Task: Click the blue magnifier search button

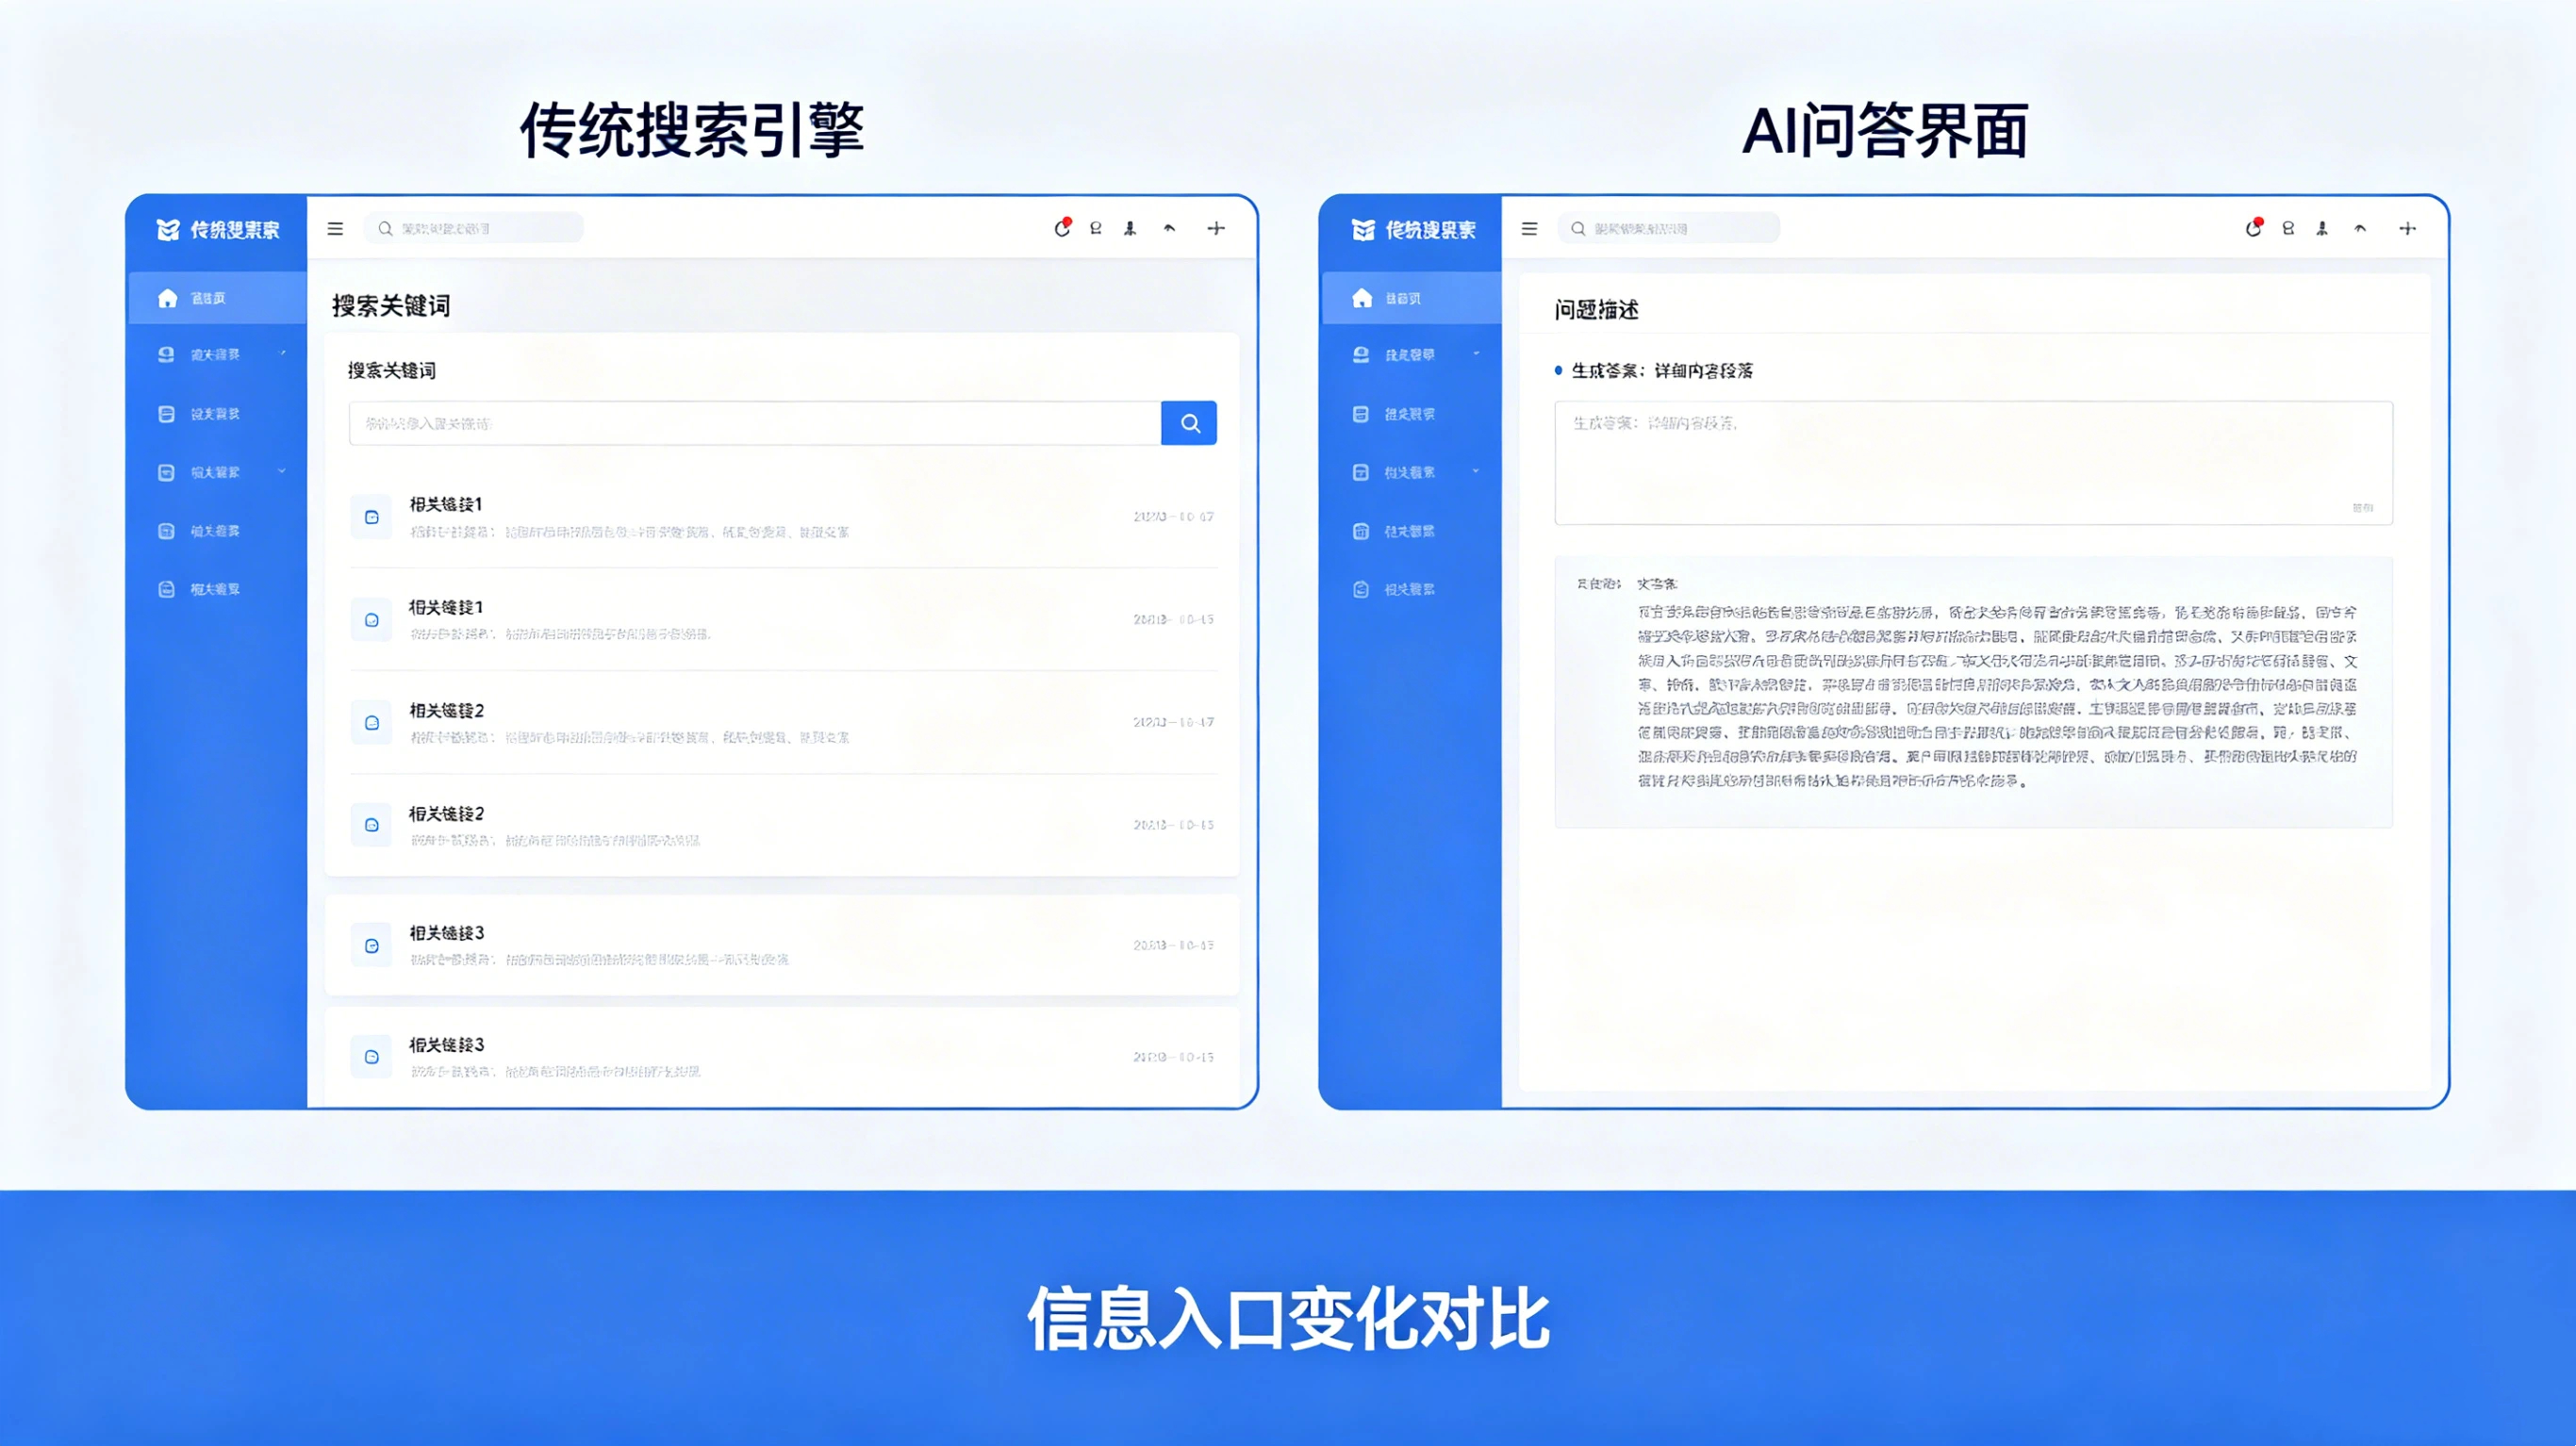Action: tap(1189, 423)
